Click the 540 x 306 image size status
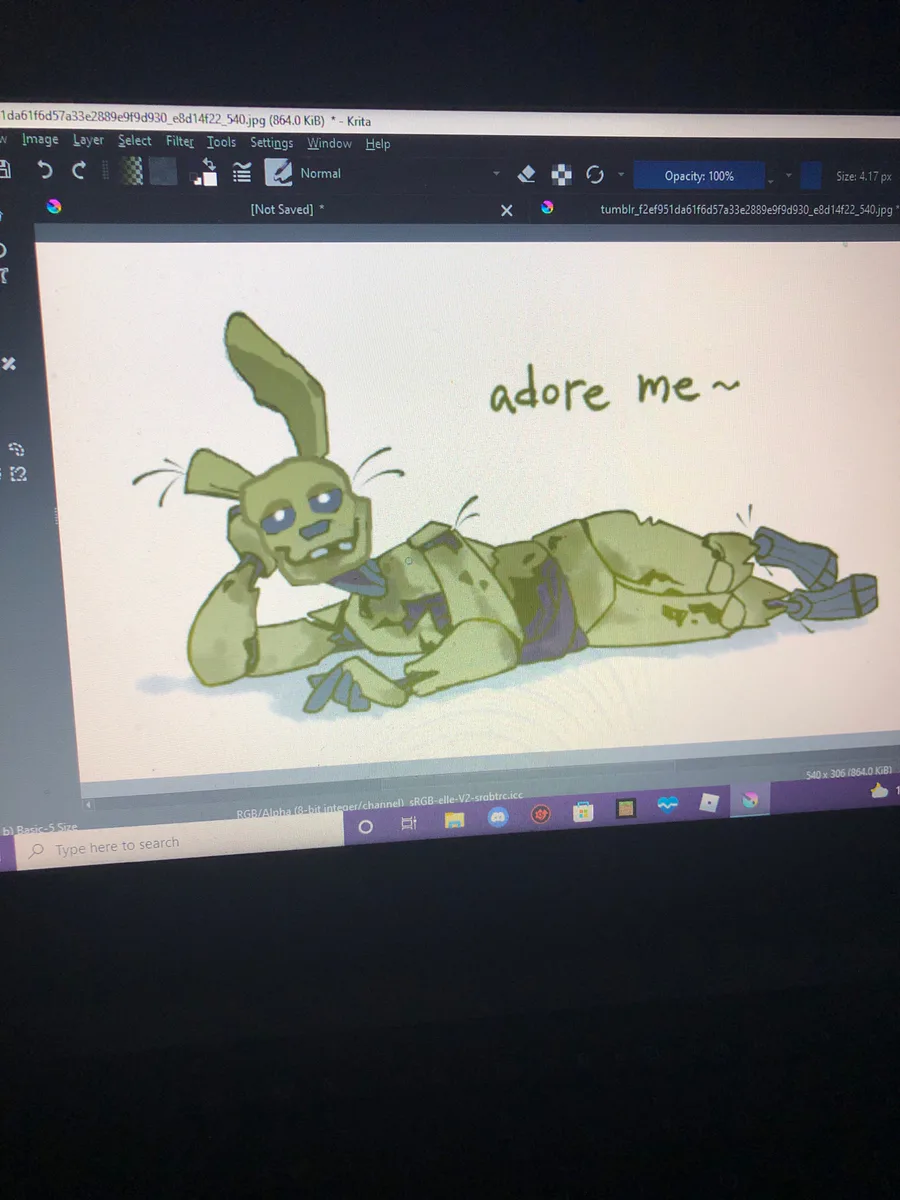900x1200 pixels. (x=849, y=774)
